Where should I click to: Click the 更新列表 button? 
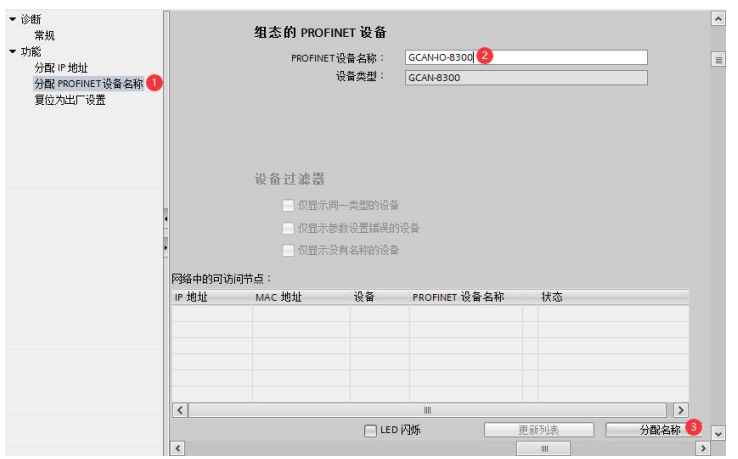(x=539, y=430)
